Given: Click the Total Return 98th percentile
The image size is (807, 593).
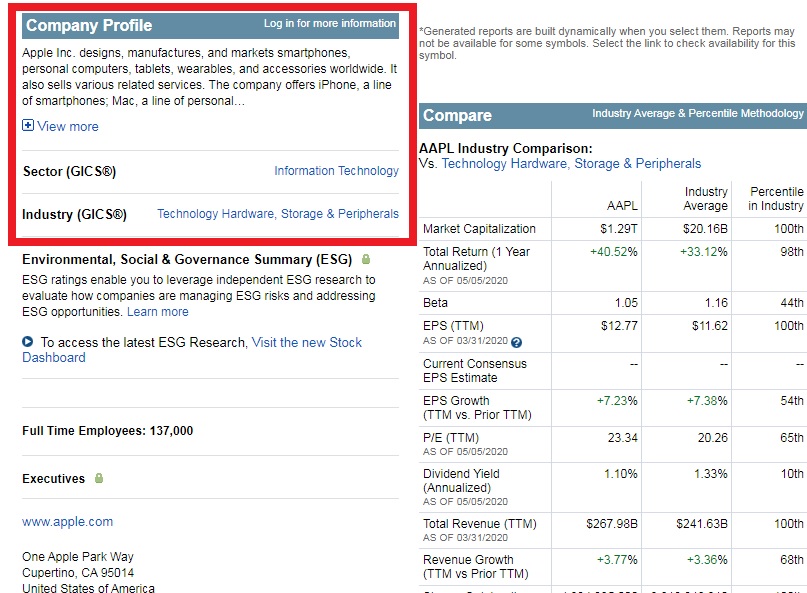Looking at the screenshot, I should coord(792,252).
